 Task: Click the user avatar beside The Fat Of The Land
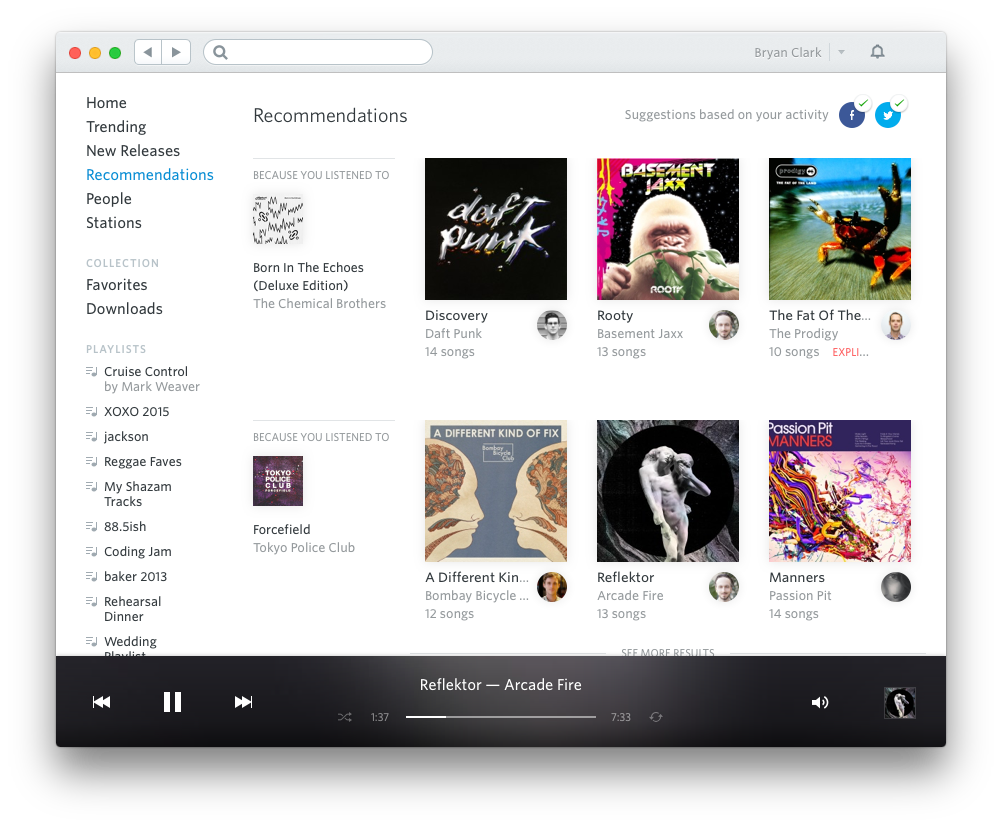tap(896, 325)
